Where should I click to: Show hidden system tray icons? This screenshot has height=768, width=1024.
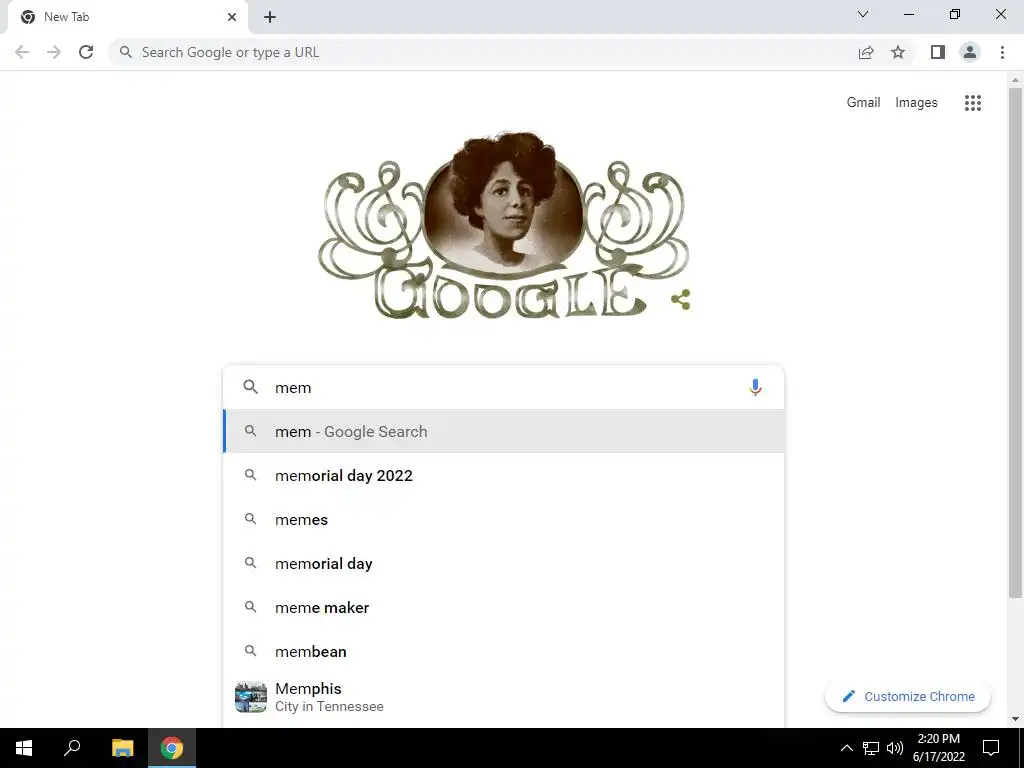click(x=846, y=748)
